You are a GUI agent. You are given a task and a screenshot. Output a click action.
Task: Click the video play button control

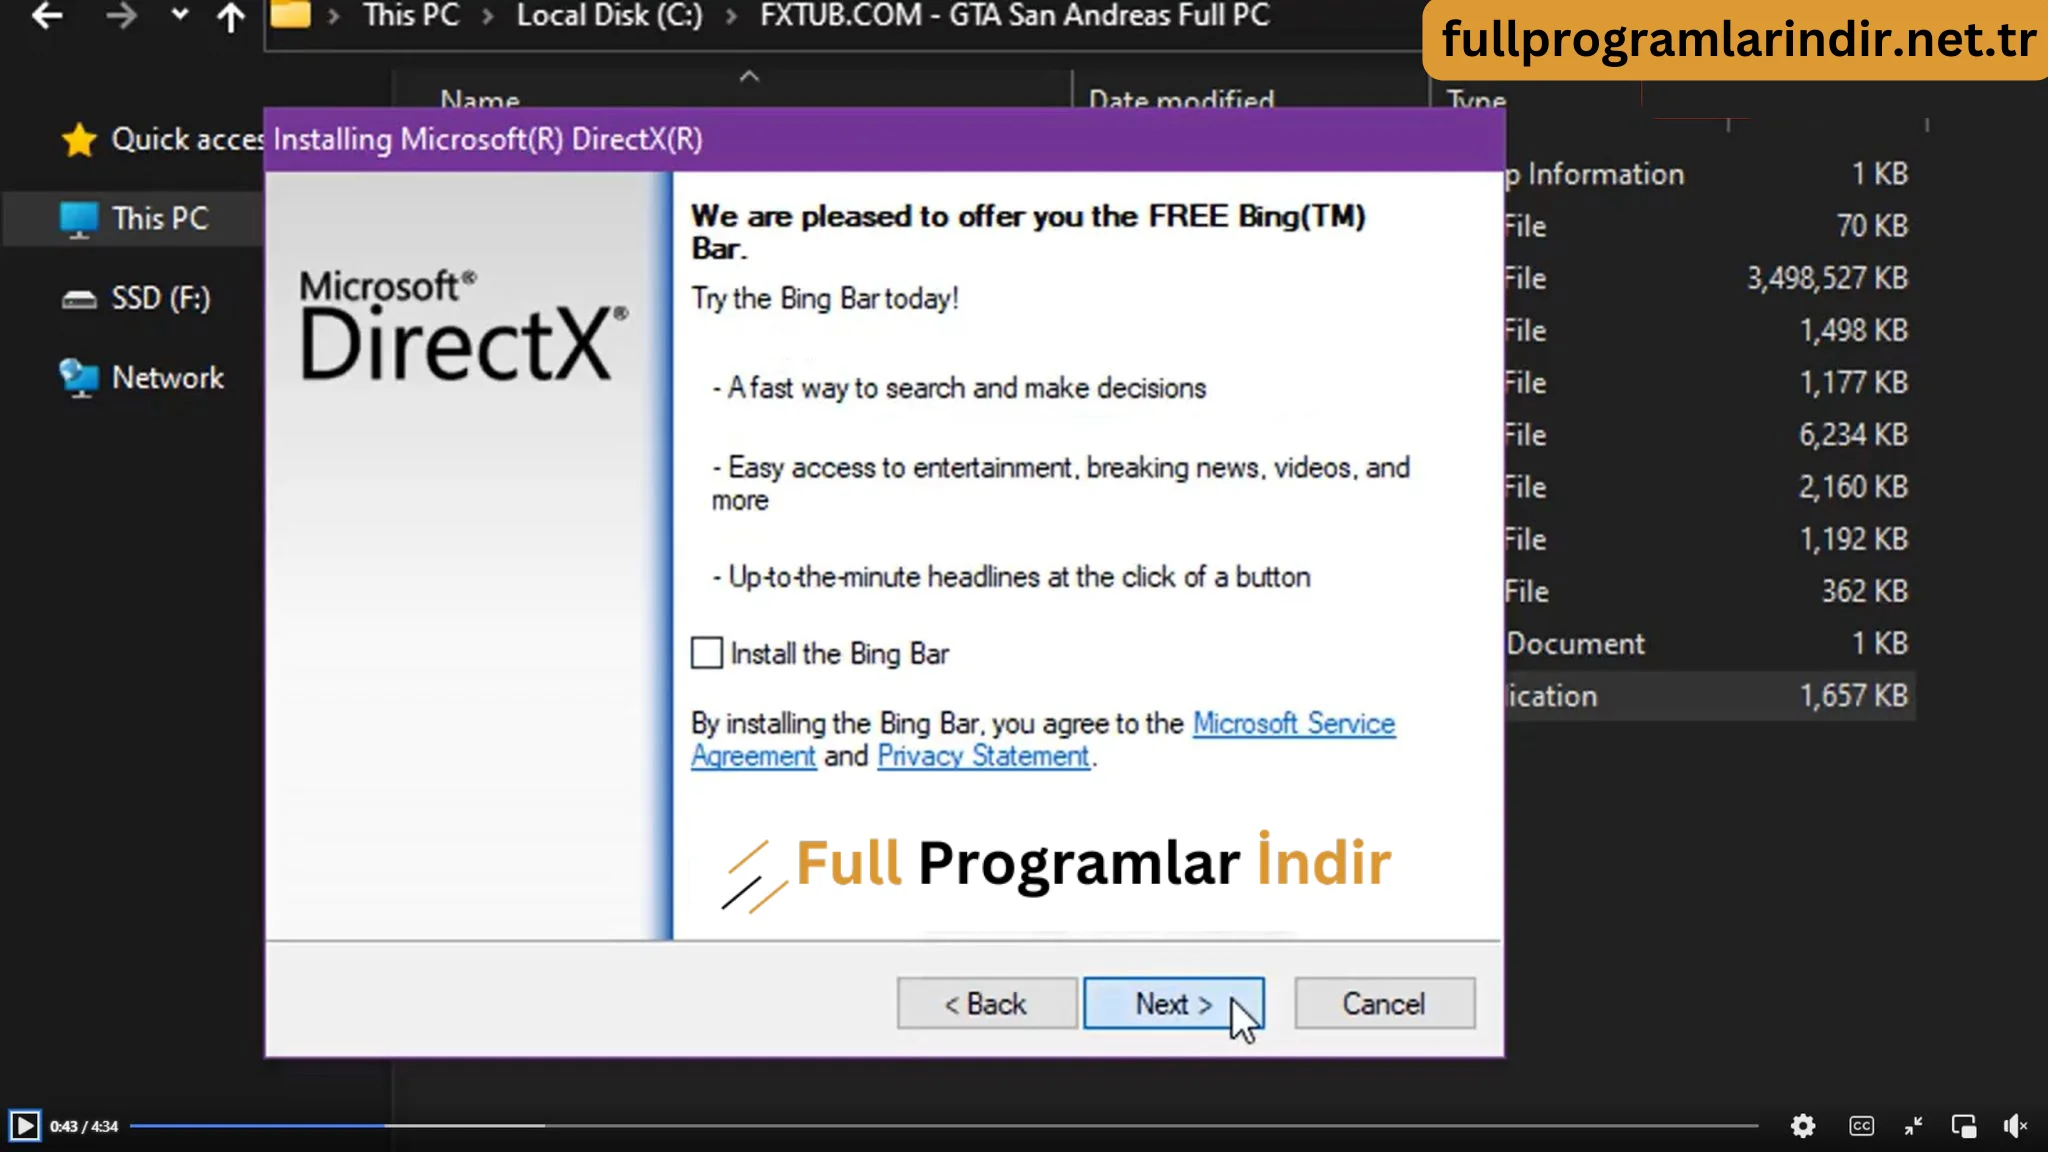click(23, 1125)
